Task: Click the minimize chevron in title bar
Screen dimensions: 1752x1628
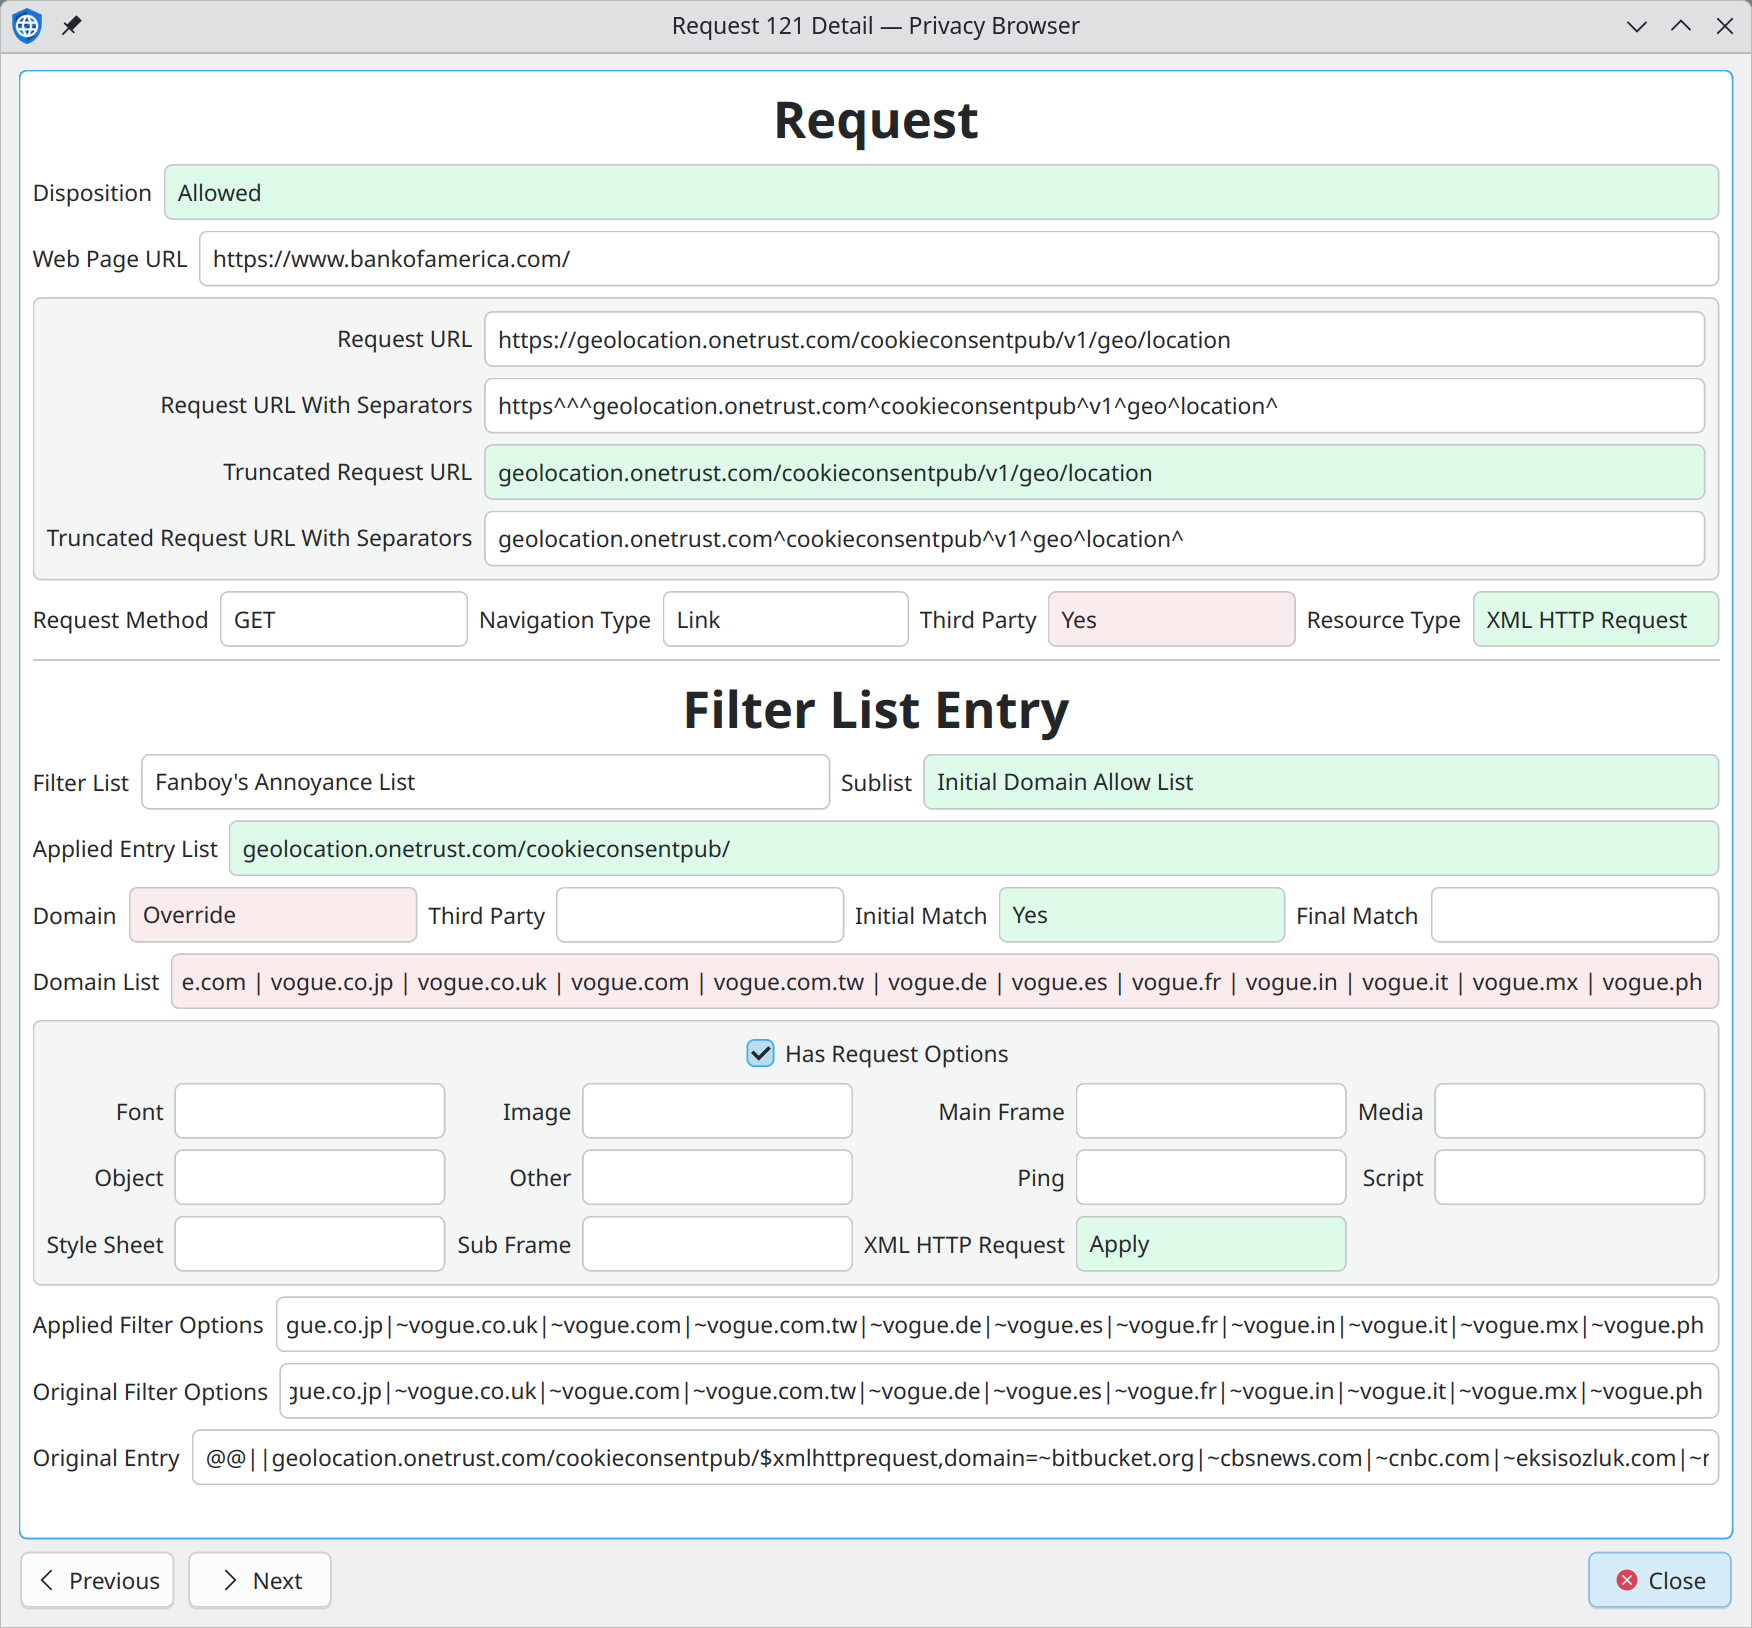Action: point(1636,26)
